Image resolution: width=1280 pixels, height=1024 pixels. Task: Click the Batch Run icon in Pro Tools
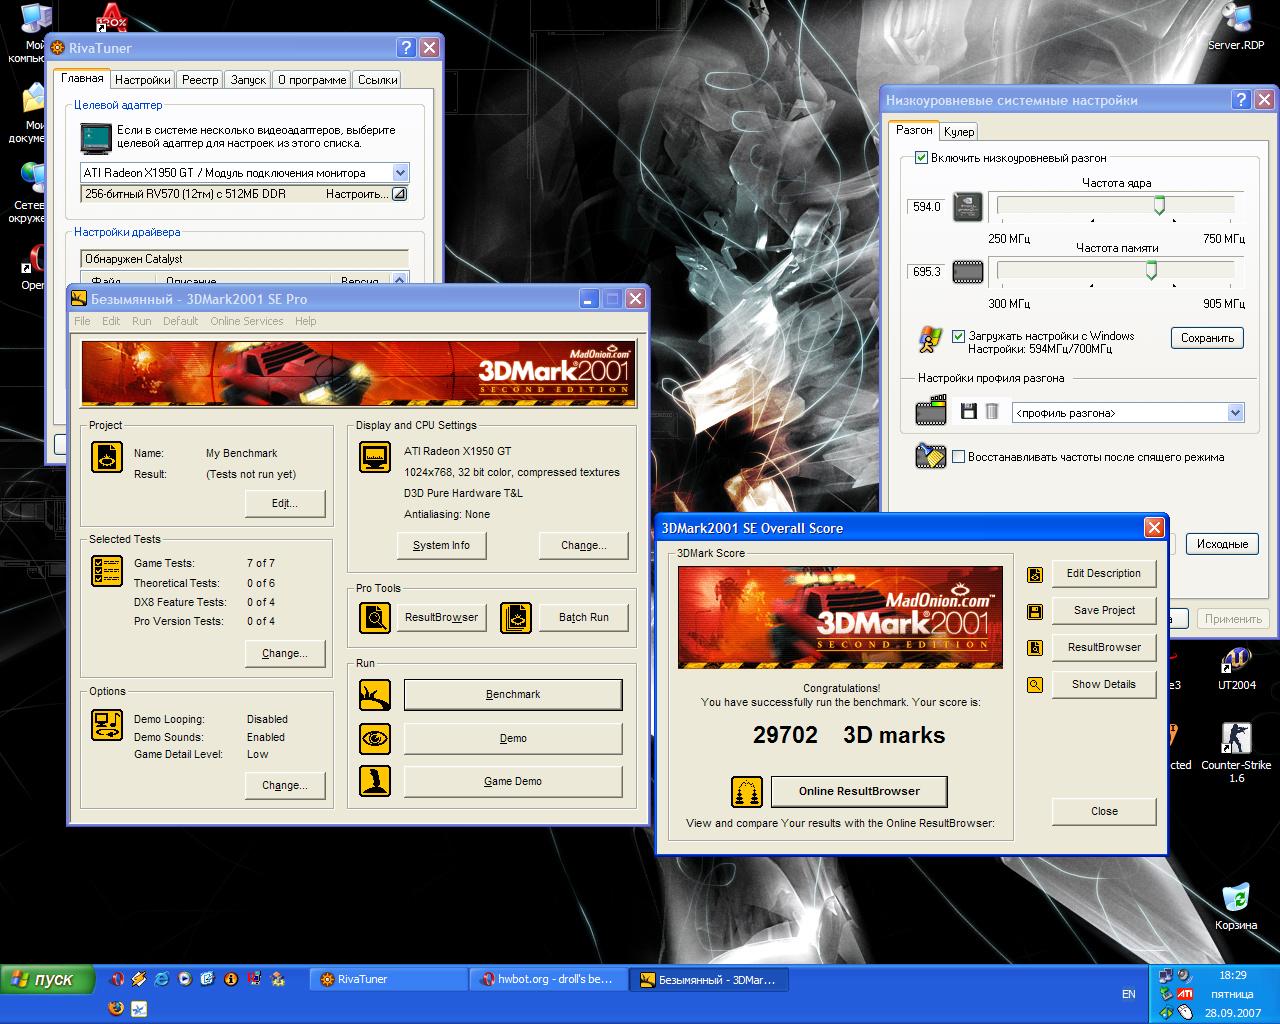(x=516, y=617)
